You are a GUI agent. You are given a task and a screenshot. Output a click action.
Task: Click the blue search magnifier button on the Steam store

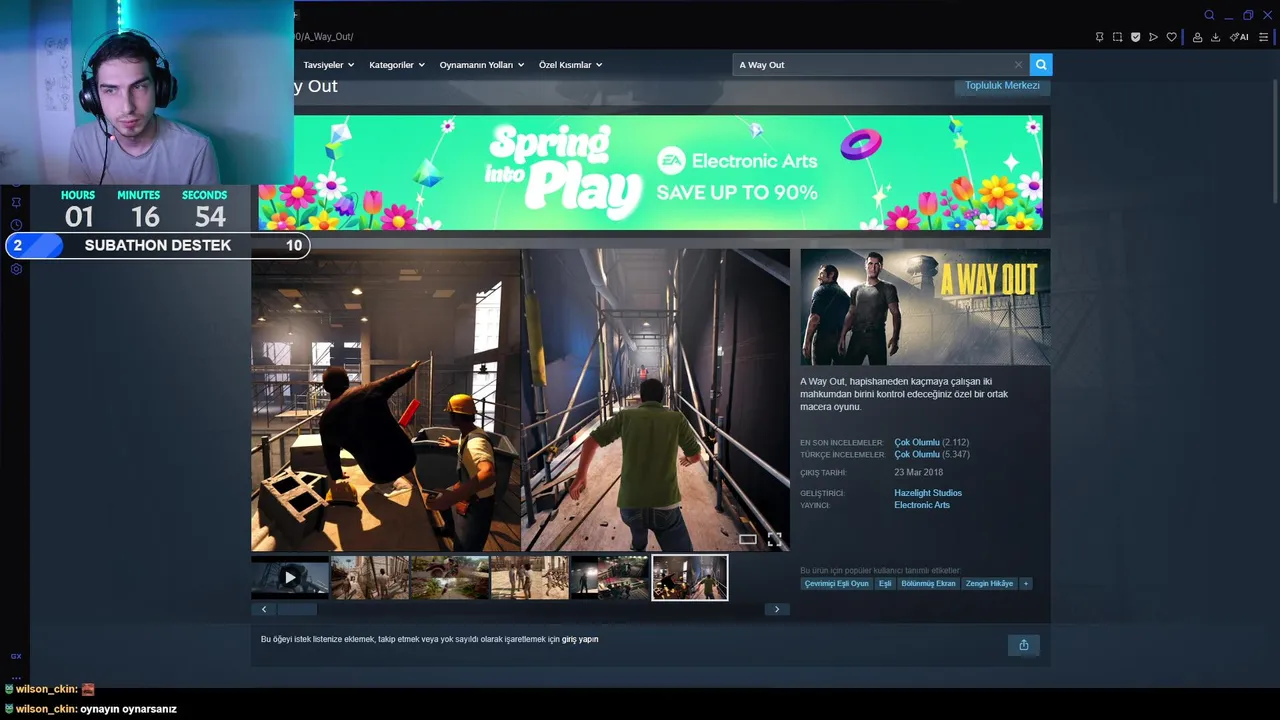click(1041, 65)
